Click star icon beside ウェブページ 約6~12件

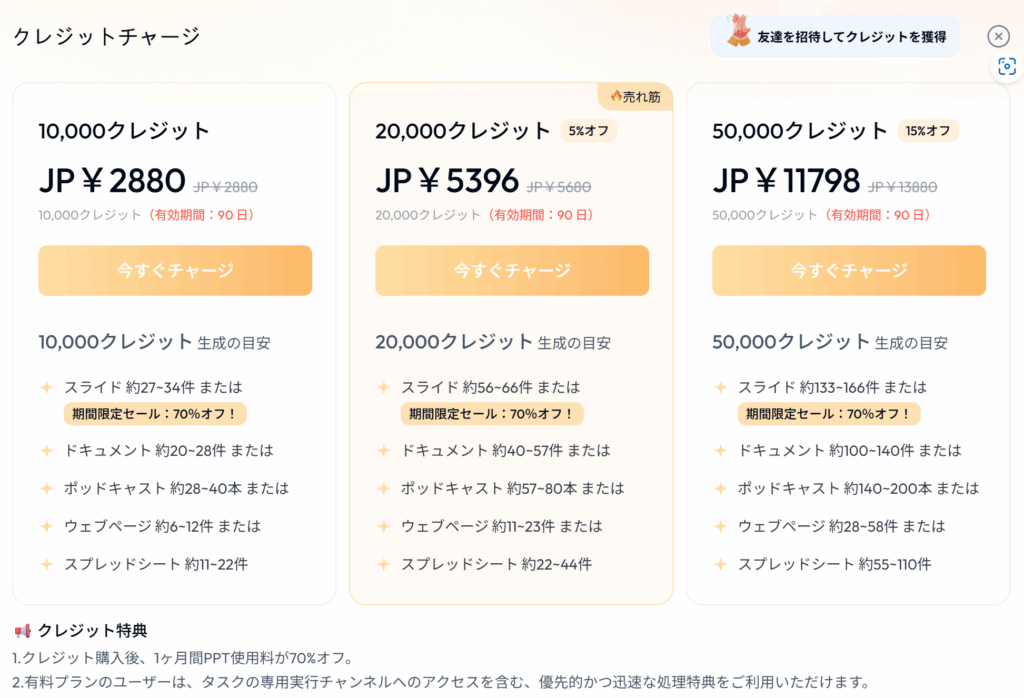47,526
